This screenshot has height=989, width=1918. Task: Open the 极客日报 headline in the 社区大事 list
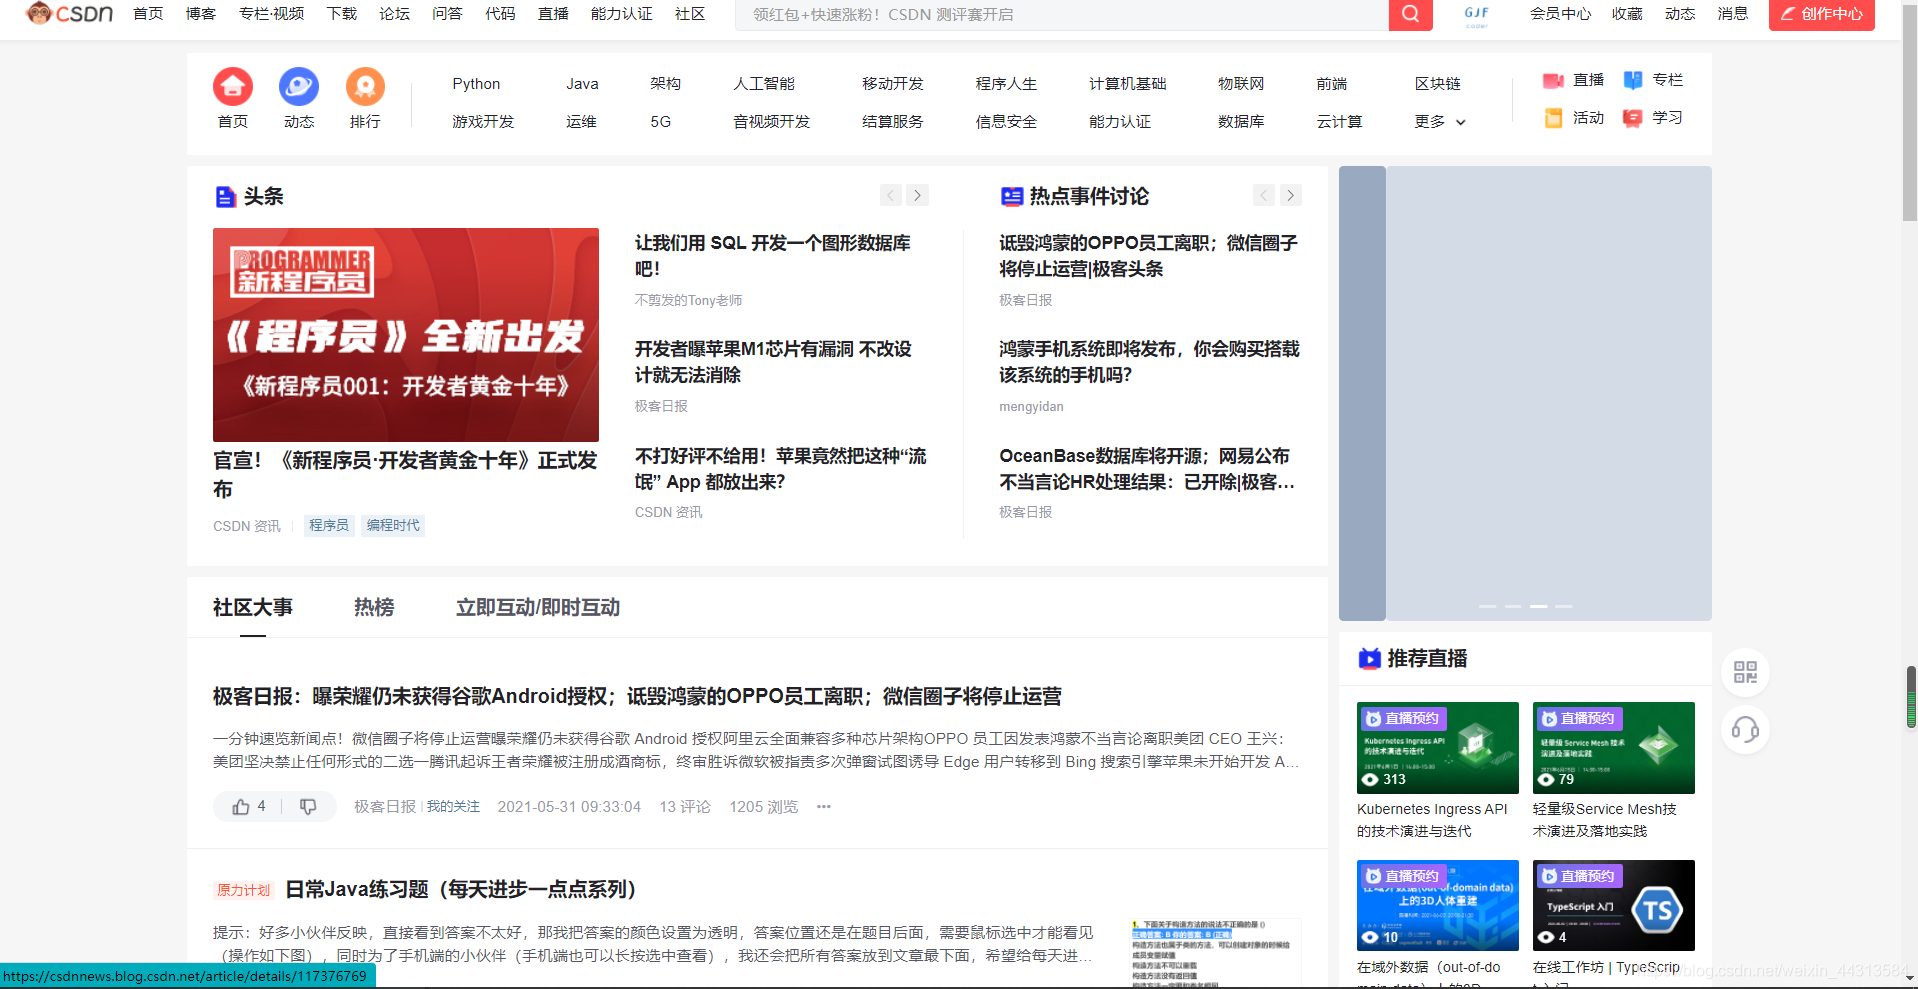pos(637,696)
